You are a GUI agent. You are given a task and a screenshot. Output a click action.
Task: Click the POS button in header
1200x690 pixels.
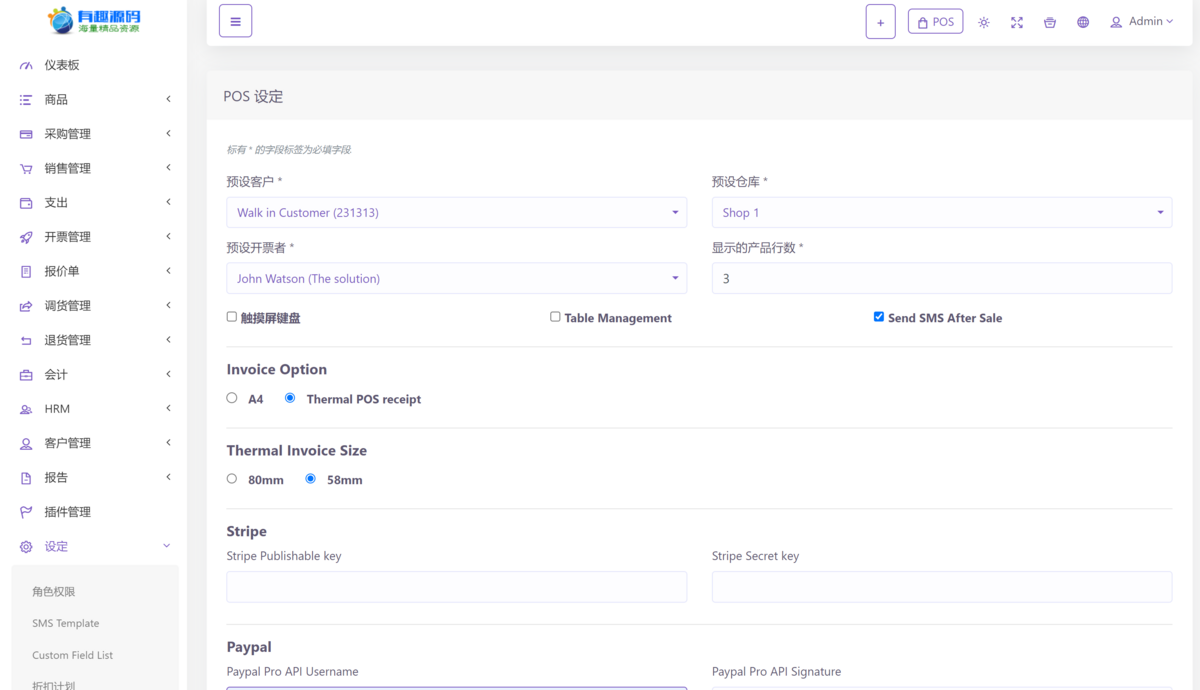(935, 22)
